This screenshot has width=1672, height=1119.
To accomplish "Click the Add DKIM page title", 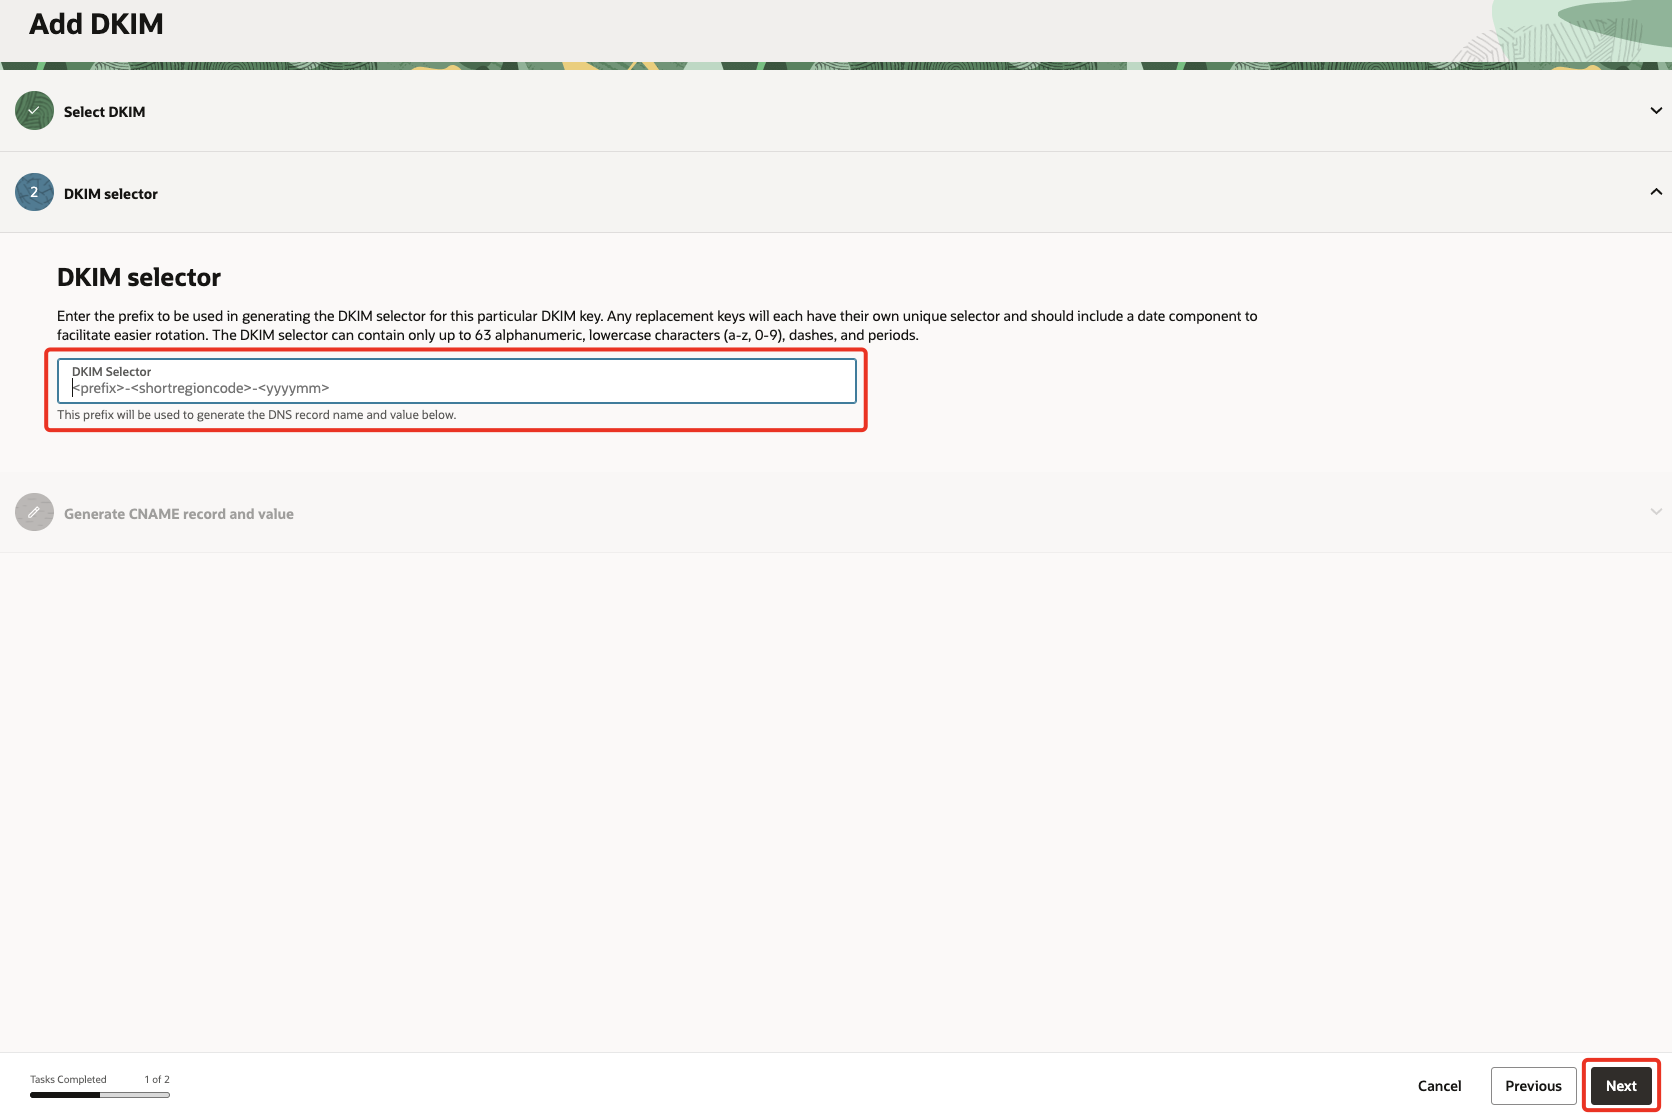I will click(95, 23).
